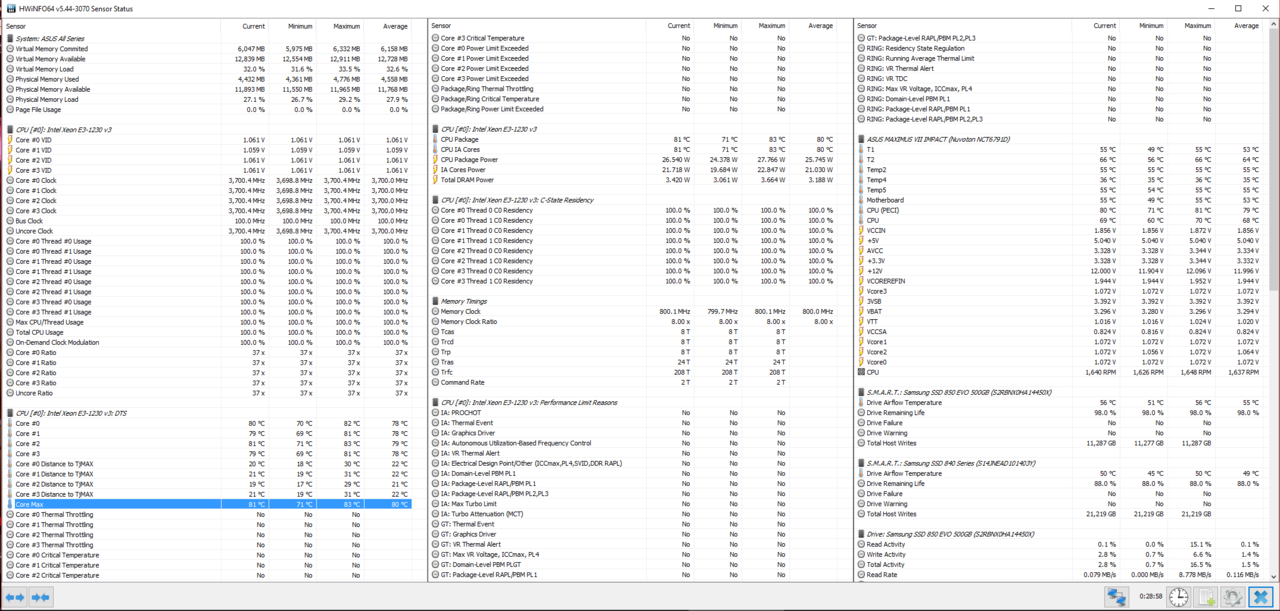Image resolution: width=1280 pixels, height=611 pixels.
Task: Open the network remote monitoring icon
Action: [x=1116, y=597]
